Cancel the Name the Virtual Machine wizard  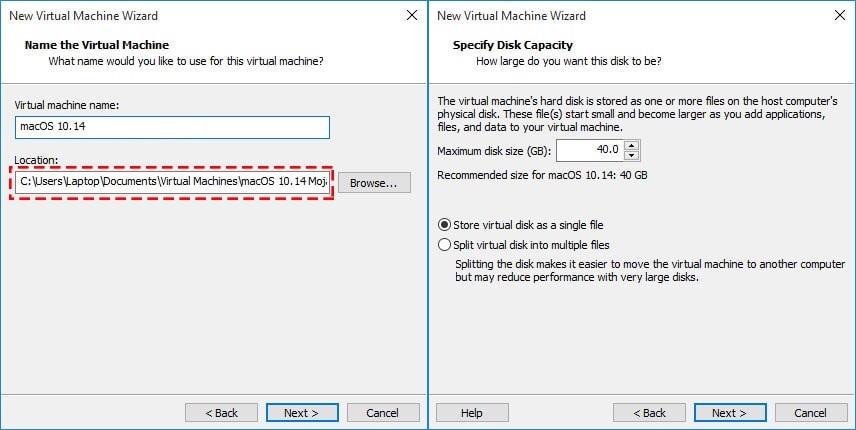(382, 413)
